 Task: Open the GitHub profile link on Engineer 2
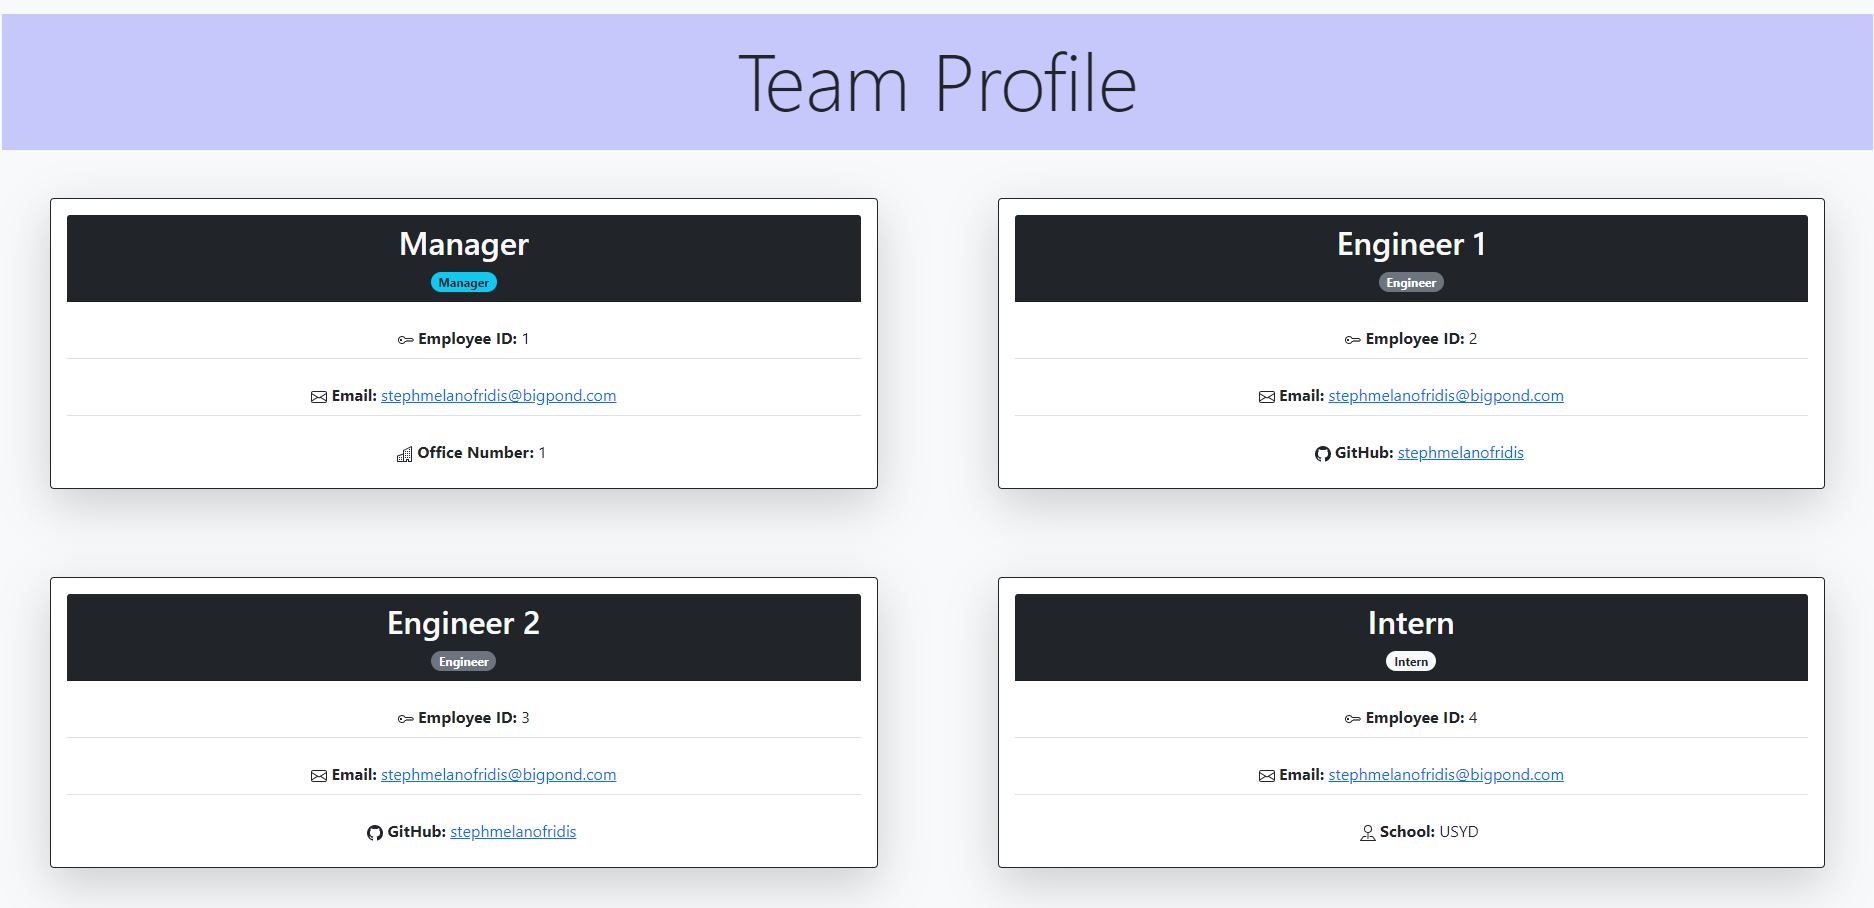point(512,831)
